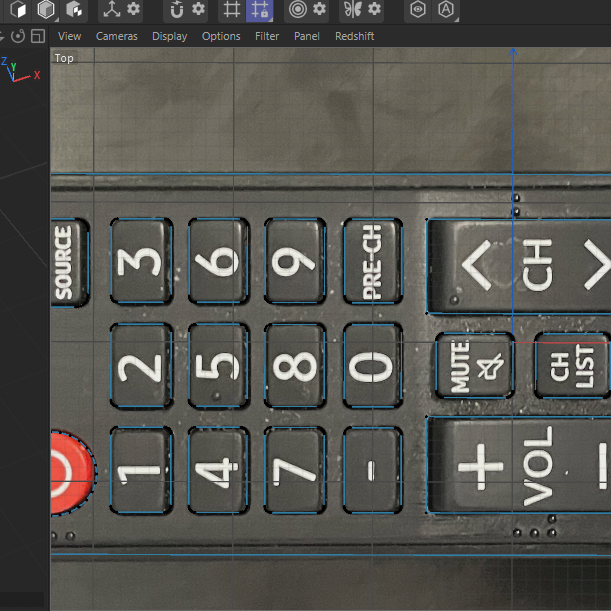611x611 pixels.
Task: Click the blue Z axis arrow handle
Action: pos(513,52)
